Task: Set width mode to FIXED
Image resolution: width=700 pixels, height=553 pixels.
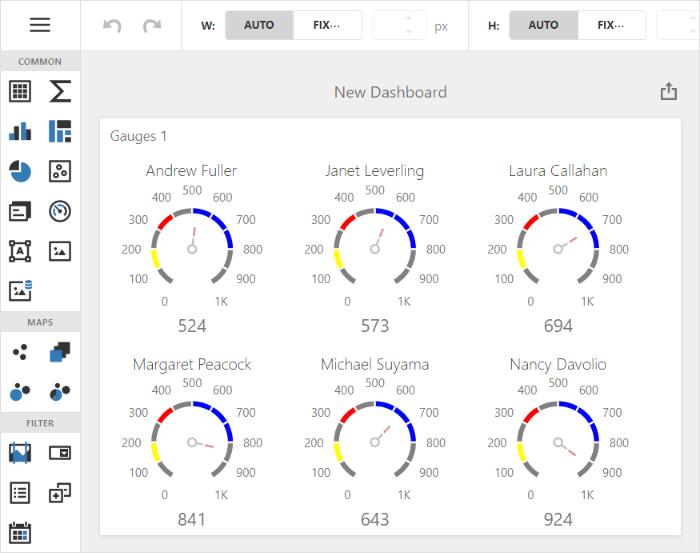Action: point(327,25)
